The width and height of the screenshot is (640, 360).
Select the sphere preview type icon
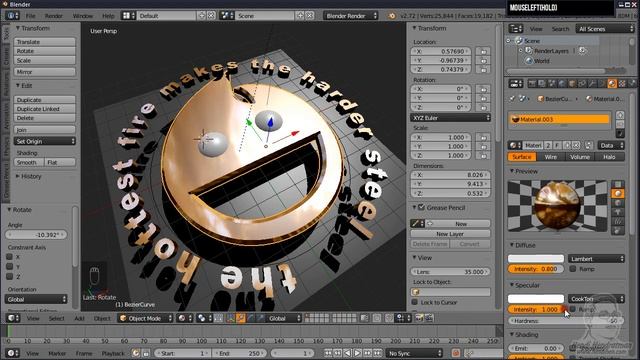(618, 193)
